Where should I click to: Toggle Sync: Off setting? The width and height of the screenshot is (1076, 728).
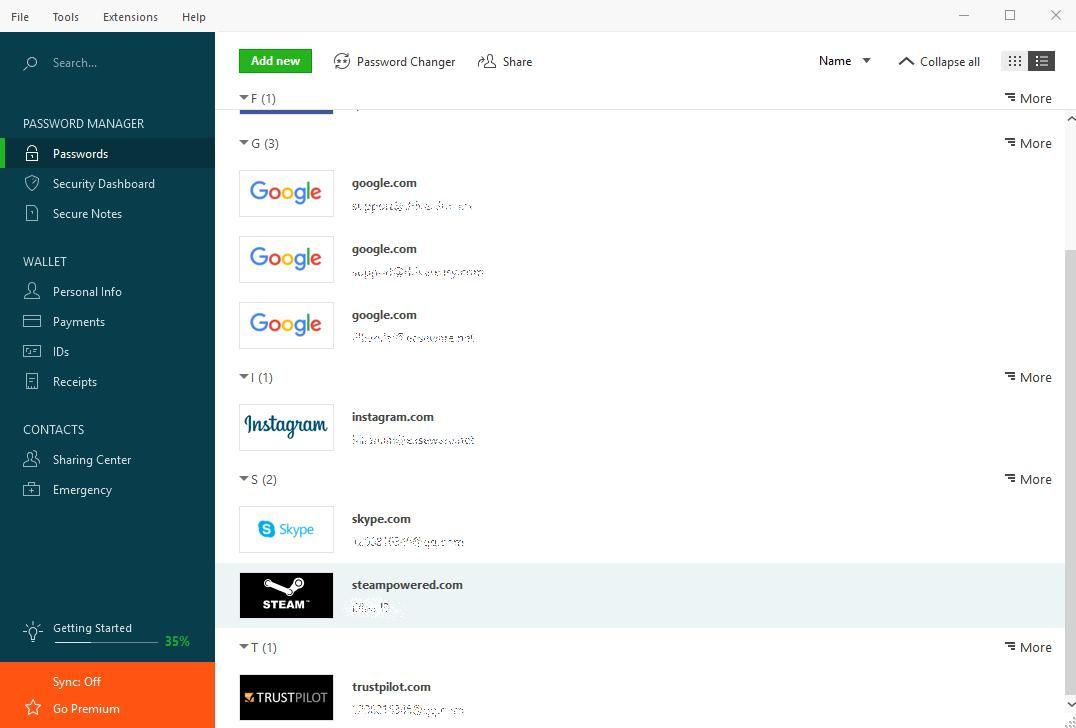77,682
